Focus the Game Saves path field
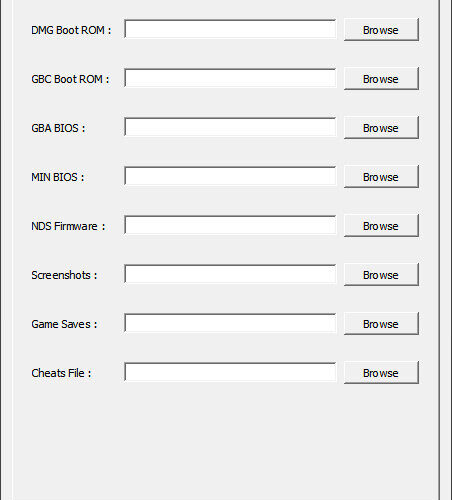This screenshot has width=452, height=500. 230,323
